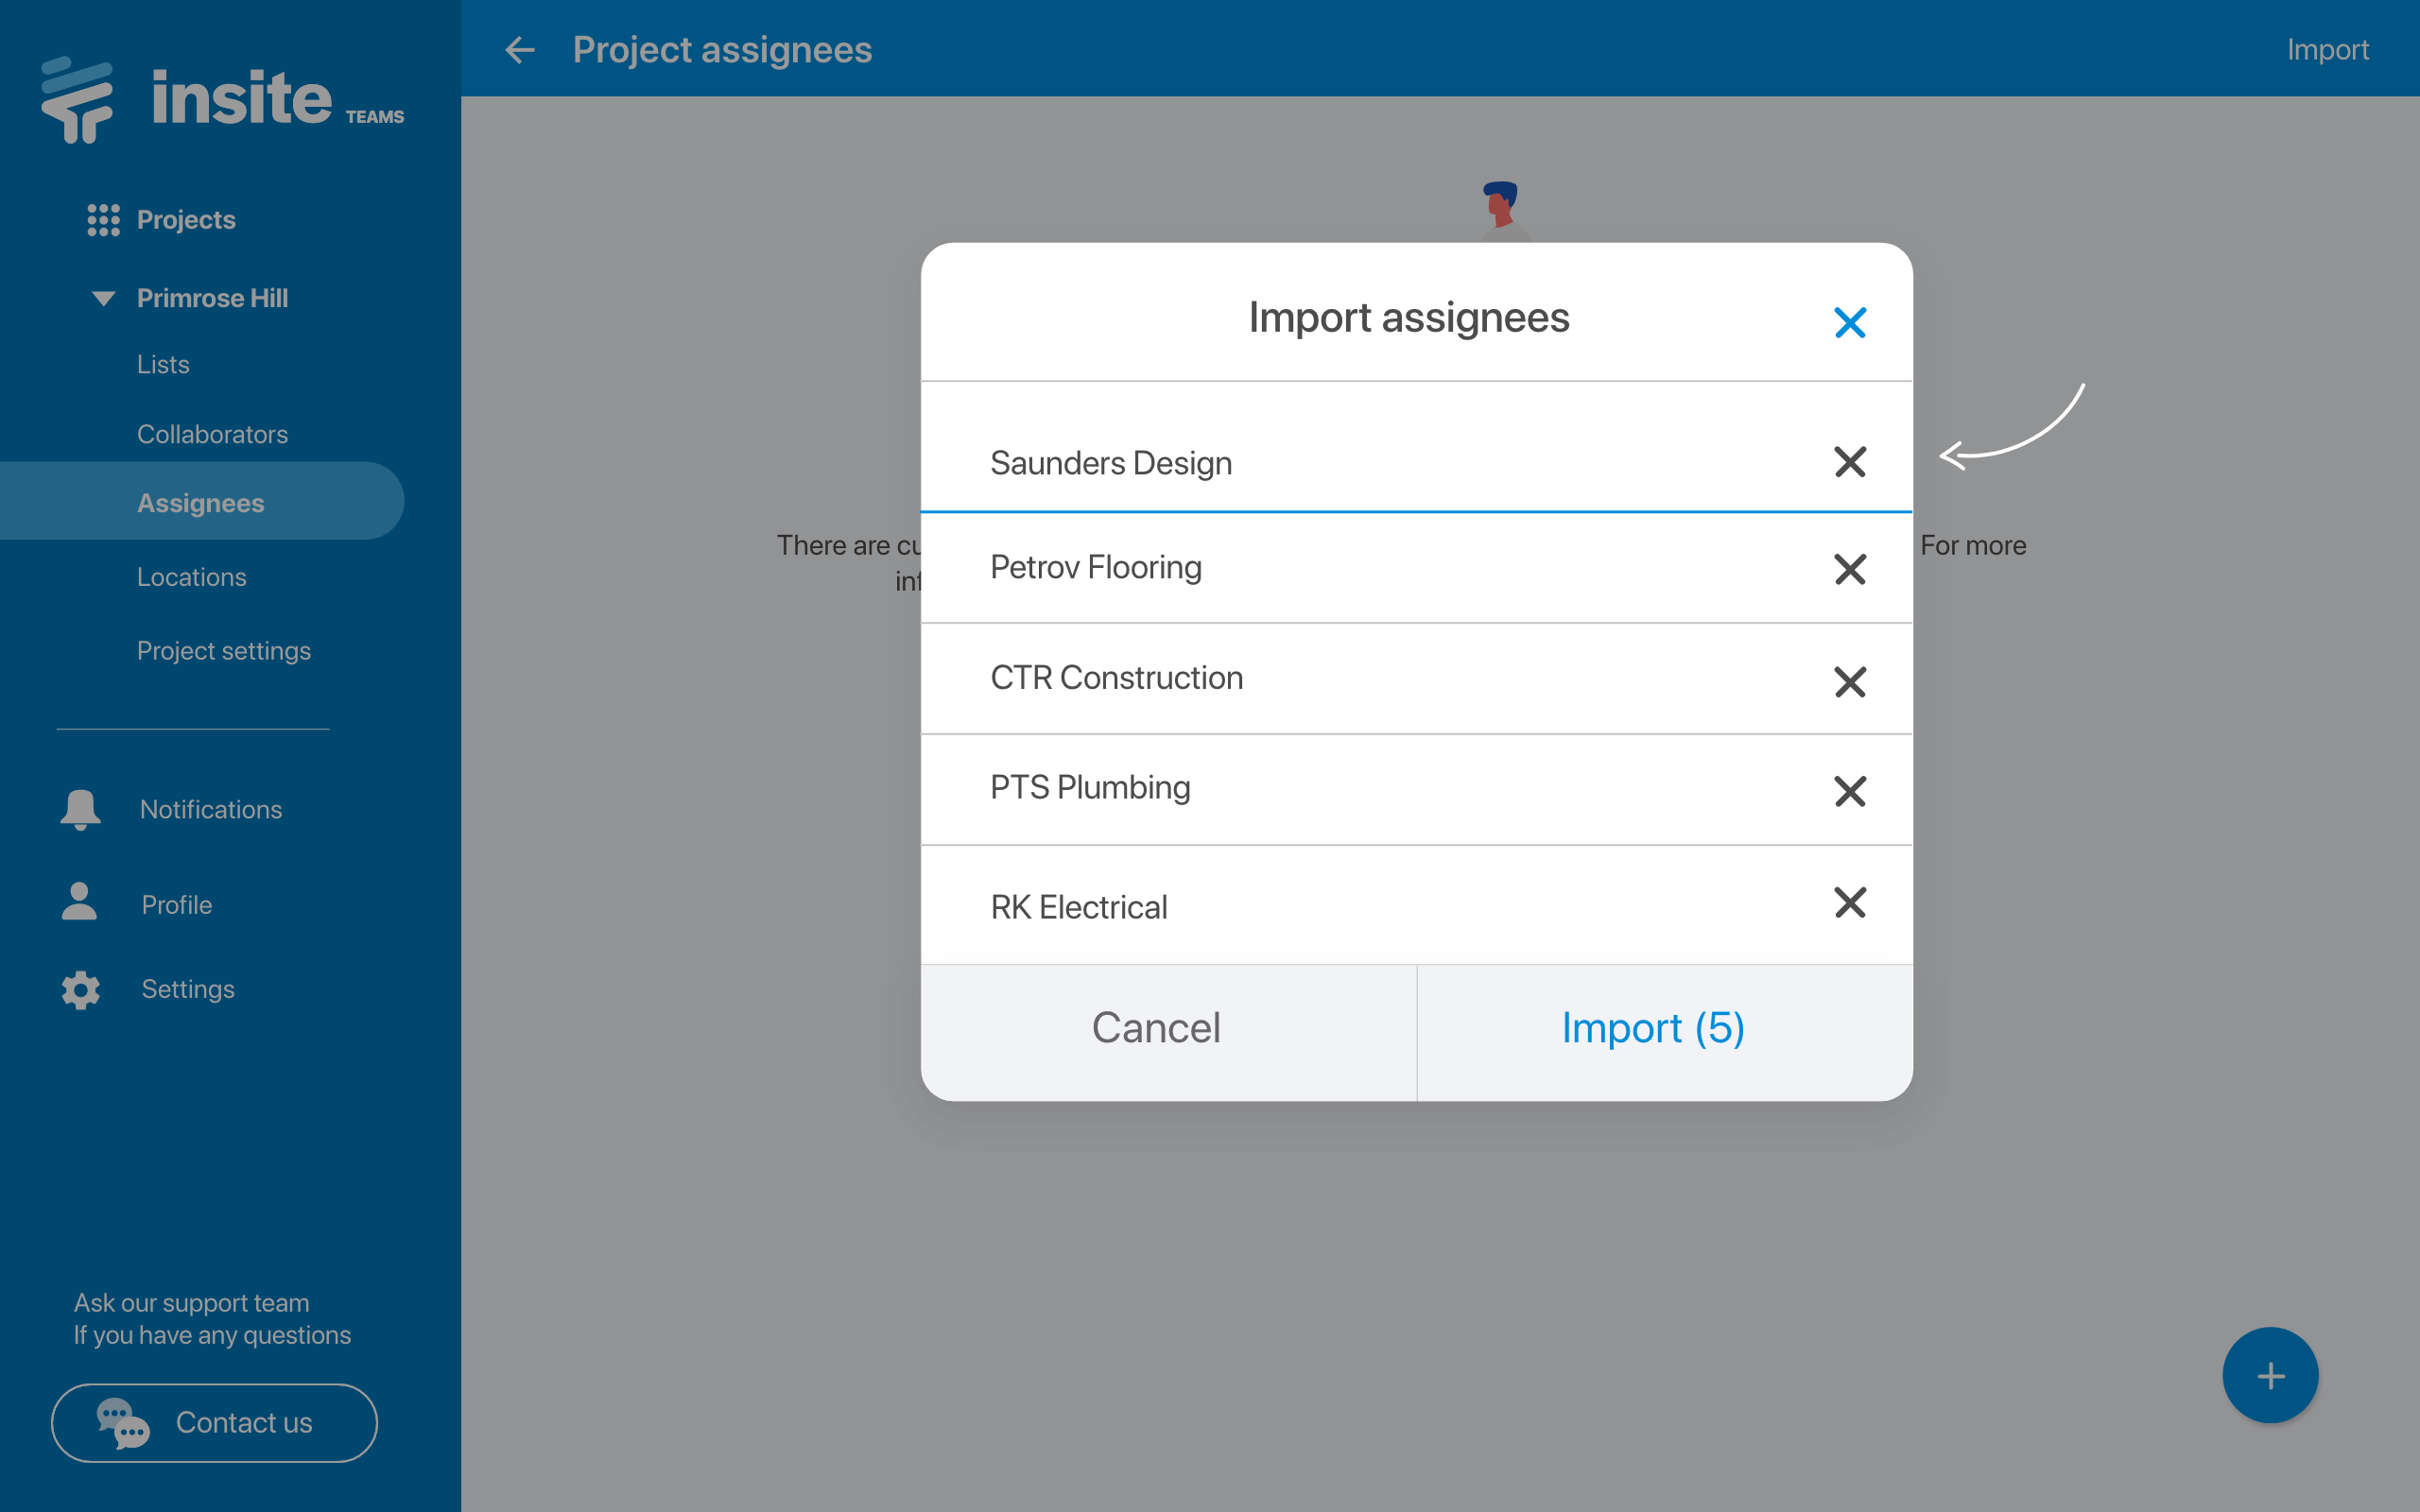Open the Projects grid menu
Image resolution: width=2420 pixels, height=1512 pixels.
[103, 220]
